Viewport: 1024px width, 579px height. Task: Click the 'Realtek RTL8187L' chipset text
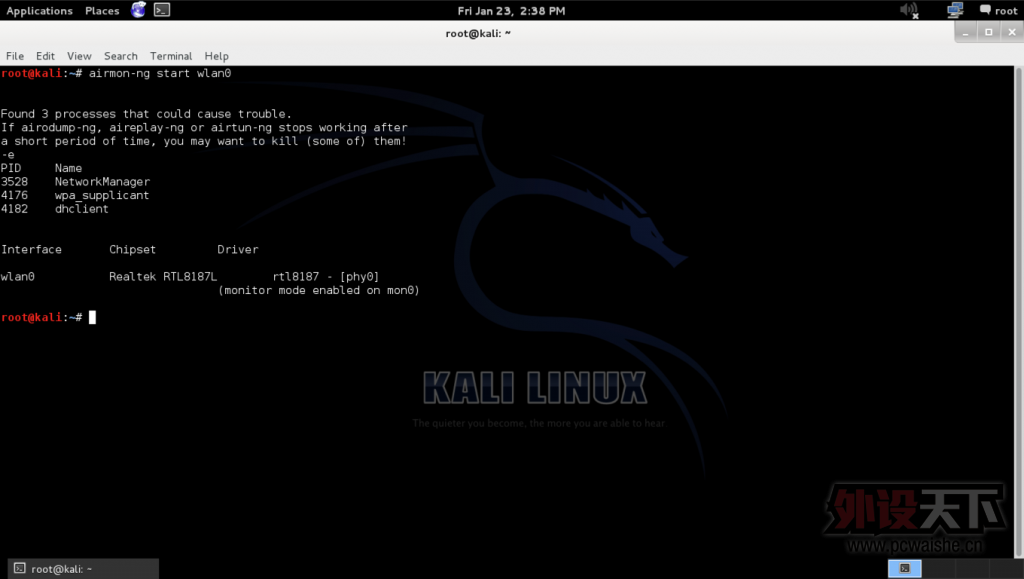(163, 277)
